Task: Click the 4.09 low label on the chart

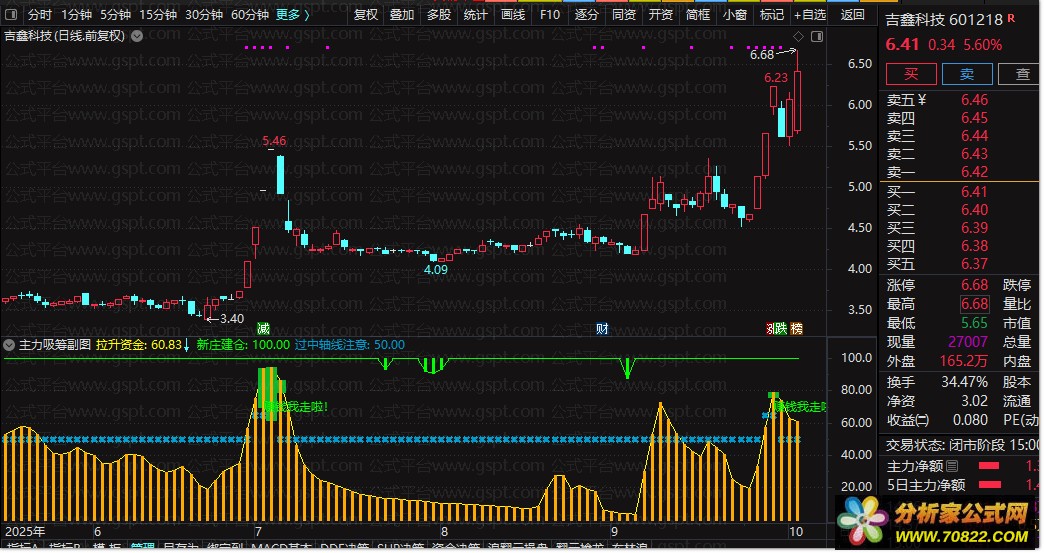Action: [x=436, y=270]
